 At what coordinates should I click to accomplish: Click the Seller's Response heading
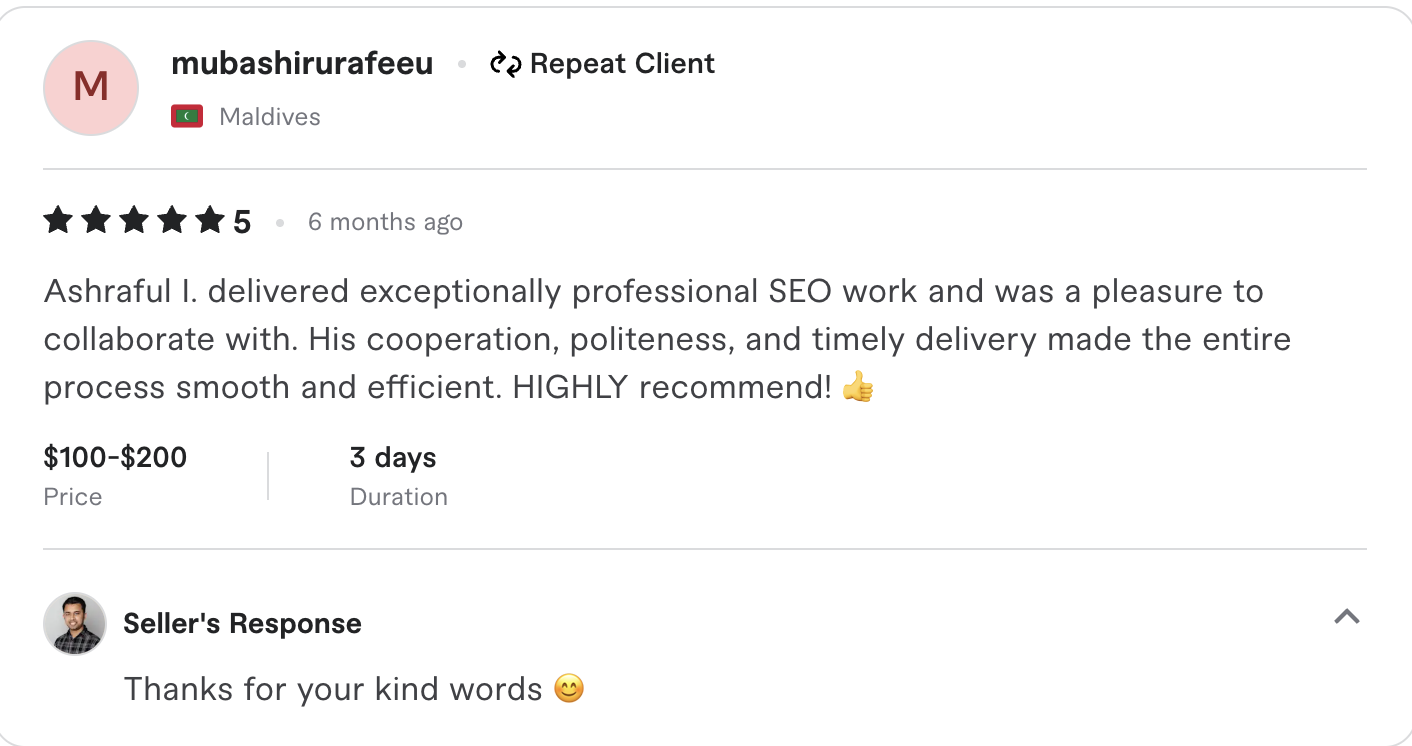(241, 623)
